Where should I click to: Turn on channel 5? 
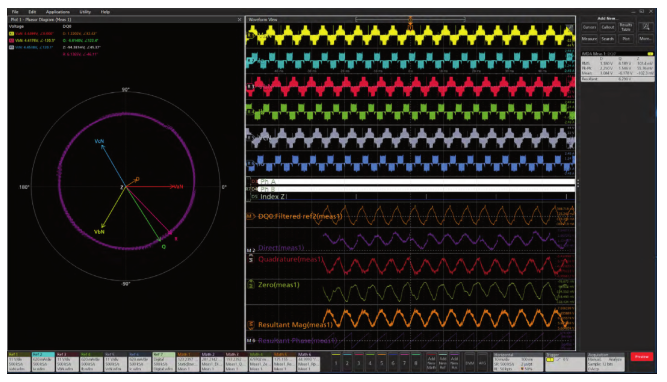382,362
